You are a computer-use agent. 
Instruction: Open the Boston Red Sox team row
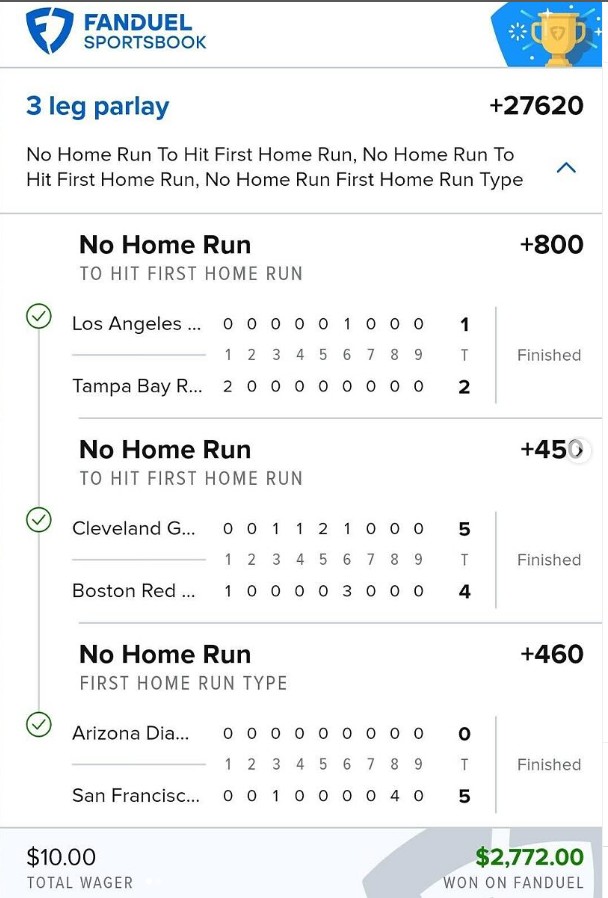click(x=134, y=591)
